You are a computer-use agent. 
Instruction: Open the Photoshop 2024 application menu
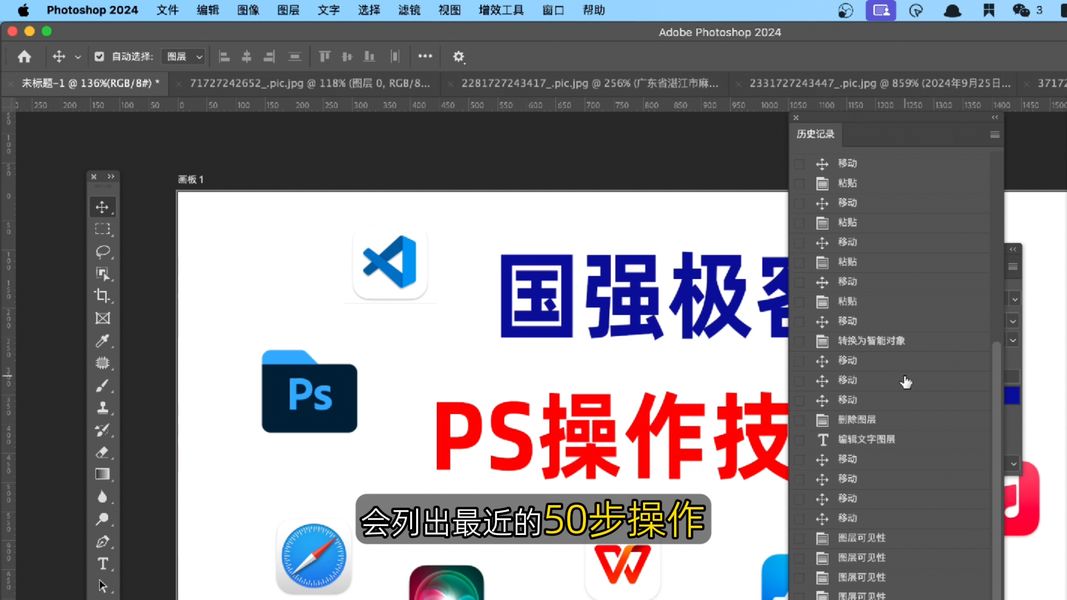pyautogui.click(x=92, y=10)
